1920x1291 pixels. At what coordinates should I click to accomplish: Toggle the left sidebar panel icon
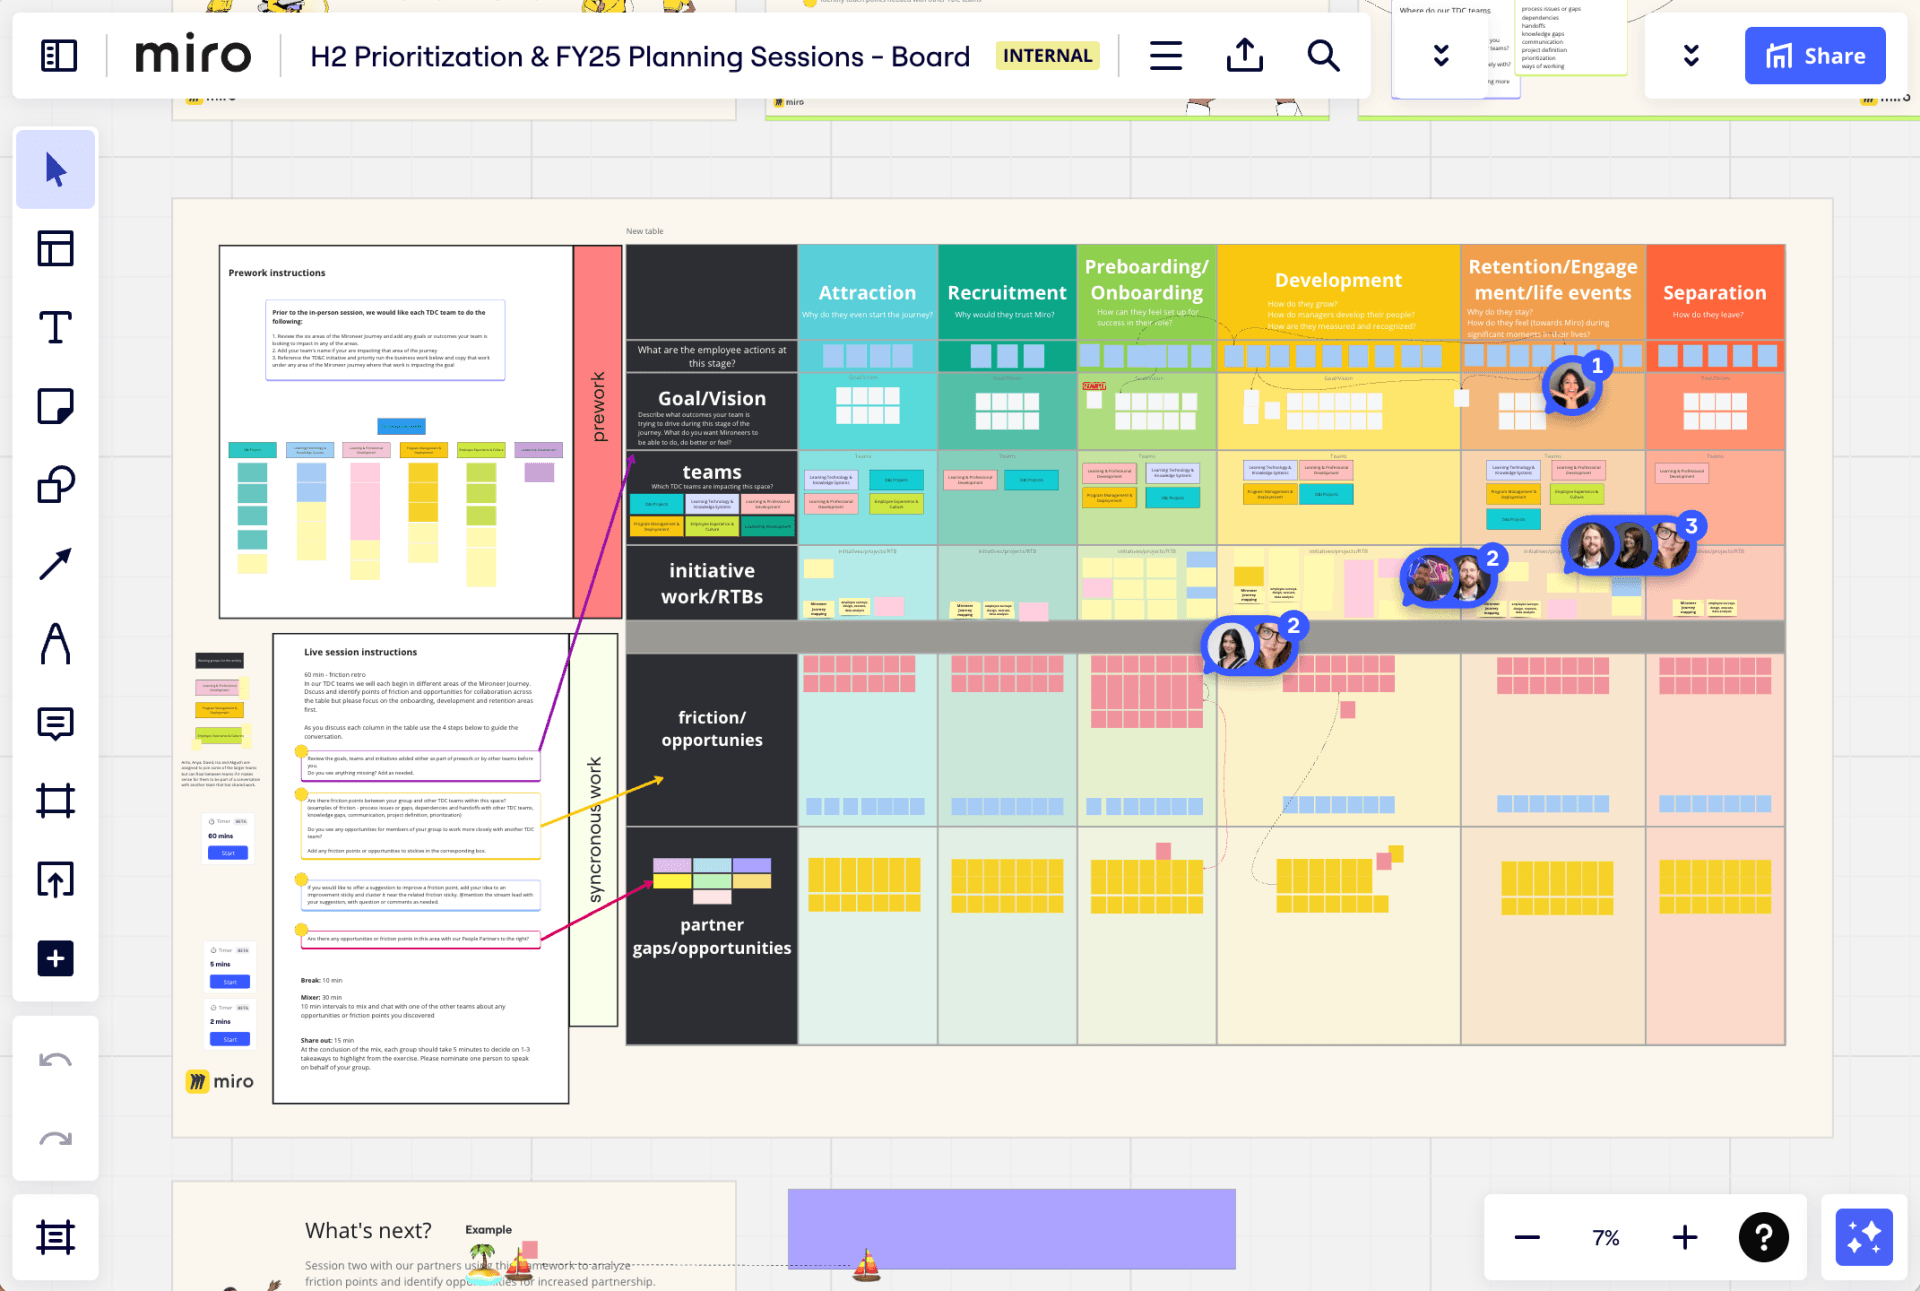click(x=59, y=56)
